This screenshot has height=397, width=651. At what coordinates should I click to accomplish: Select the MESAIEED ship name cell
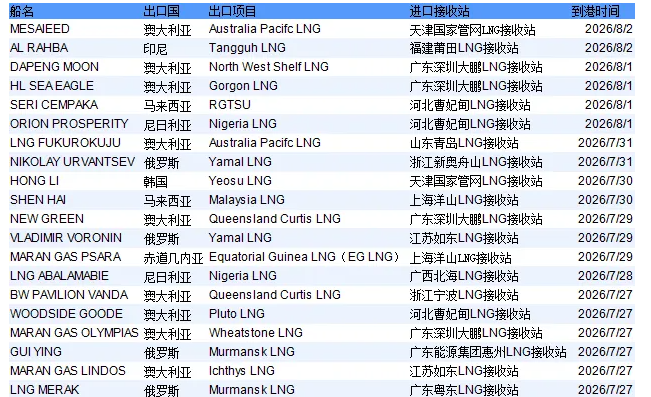click(40, 29)
